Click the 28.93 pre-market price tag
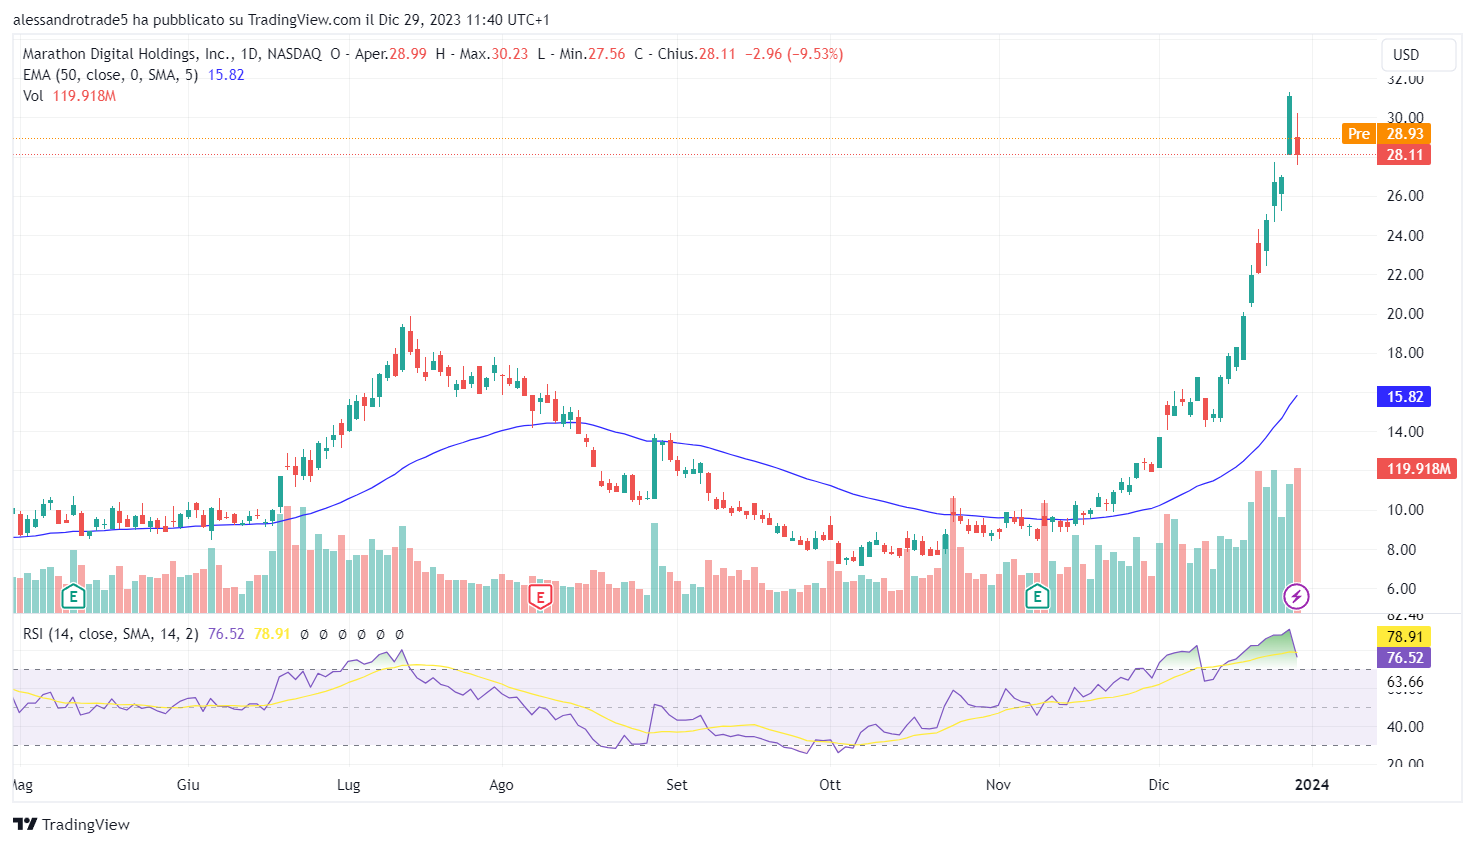The height and width of the screenshot is (846, 1475). coord(1404,134)
